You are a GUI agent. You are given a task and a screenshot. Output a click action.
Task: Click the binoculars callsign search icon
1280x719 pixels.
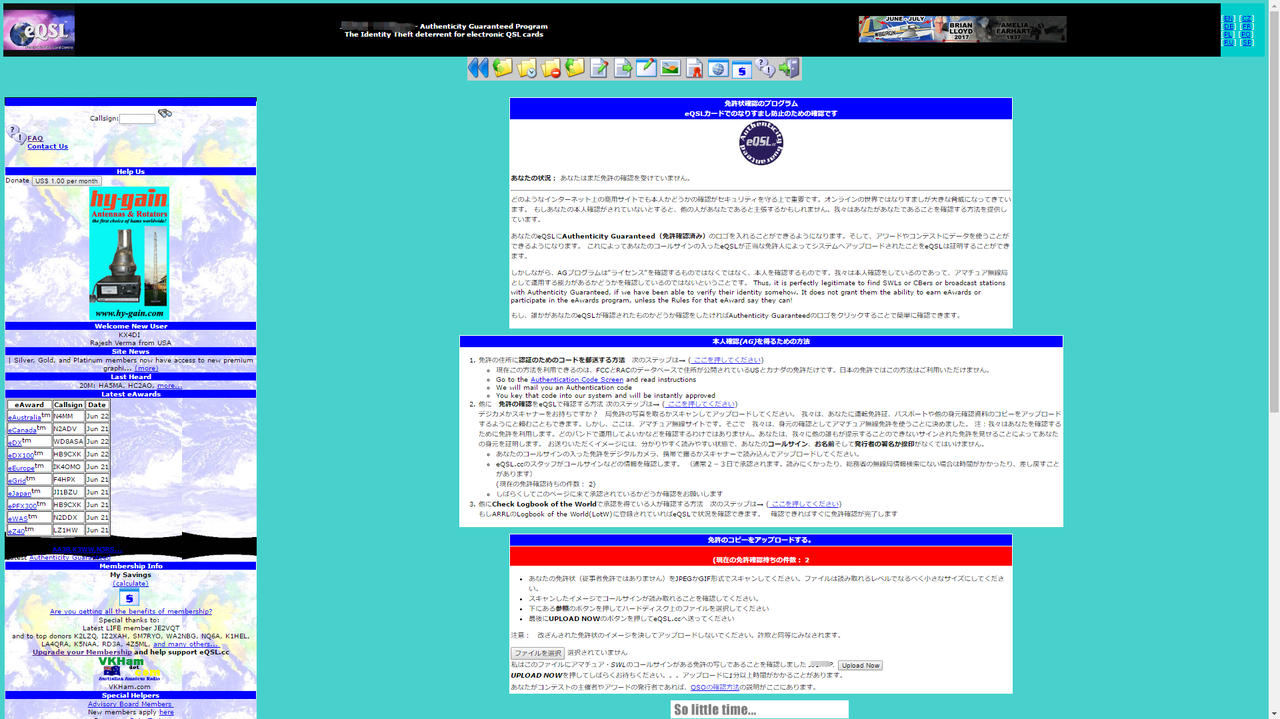(165, 114)
